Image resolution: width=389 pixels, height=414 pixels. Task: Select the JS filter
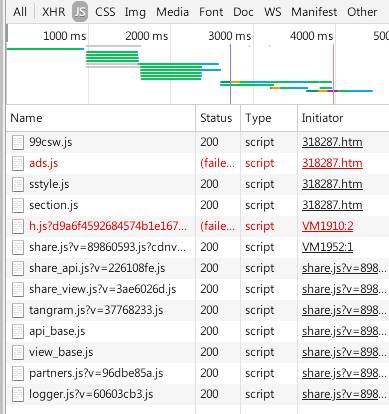[80, 12]
